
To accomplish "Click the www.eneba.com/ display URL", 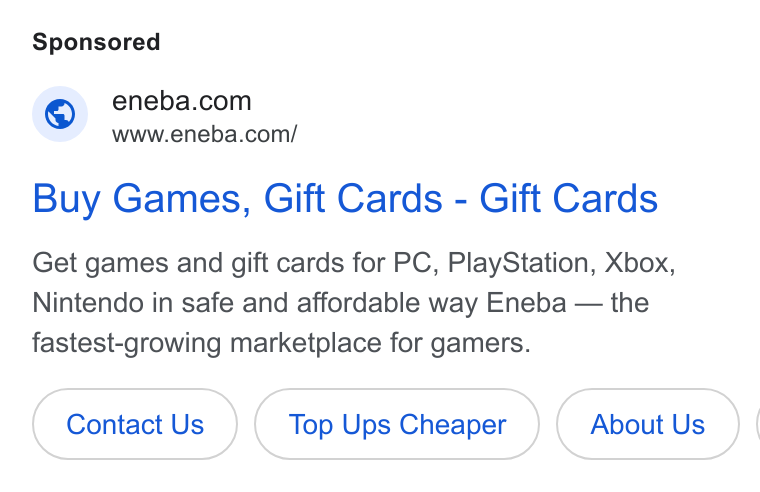I will [x=205, y=134].
